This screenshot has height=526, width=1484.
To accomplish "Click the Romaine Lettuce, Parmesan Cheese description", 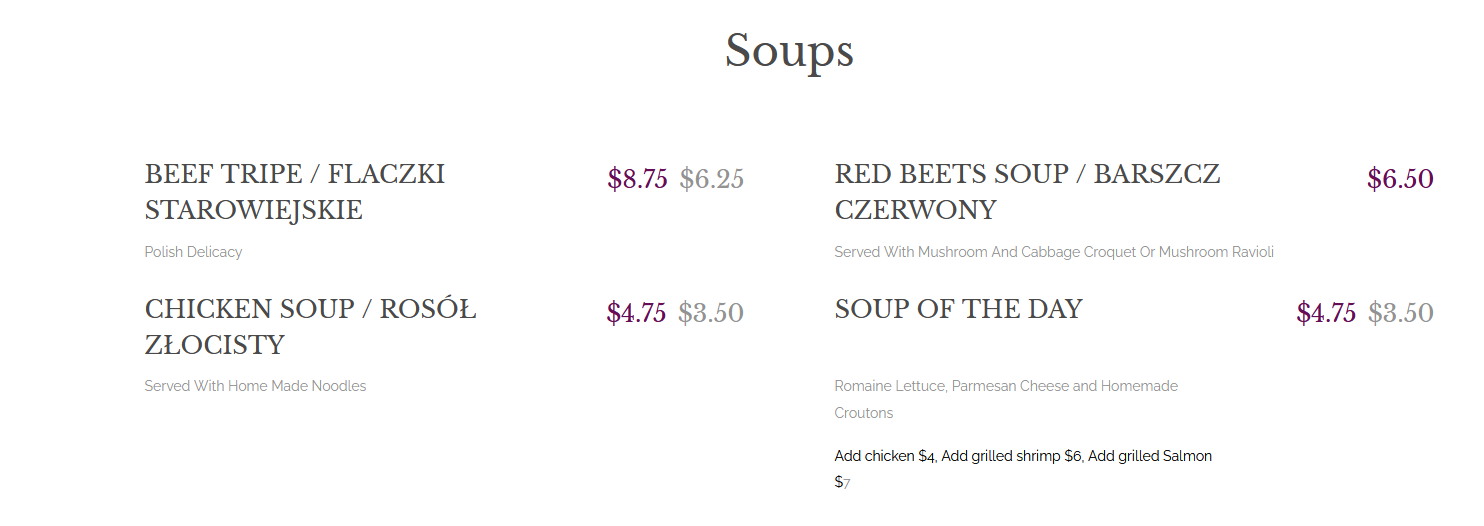I will [1005, 386].
